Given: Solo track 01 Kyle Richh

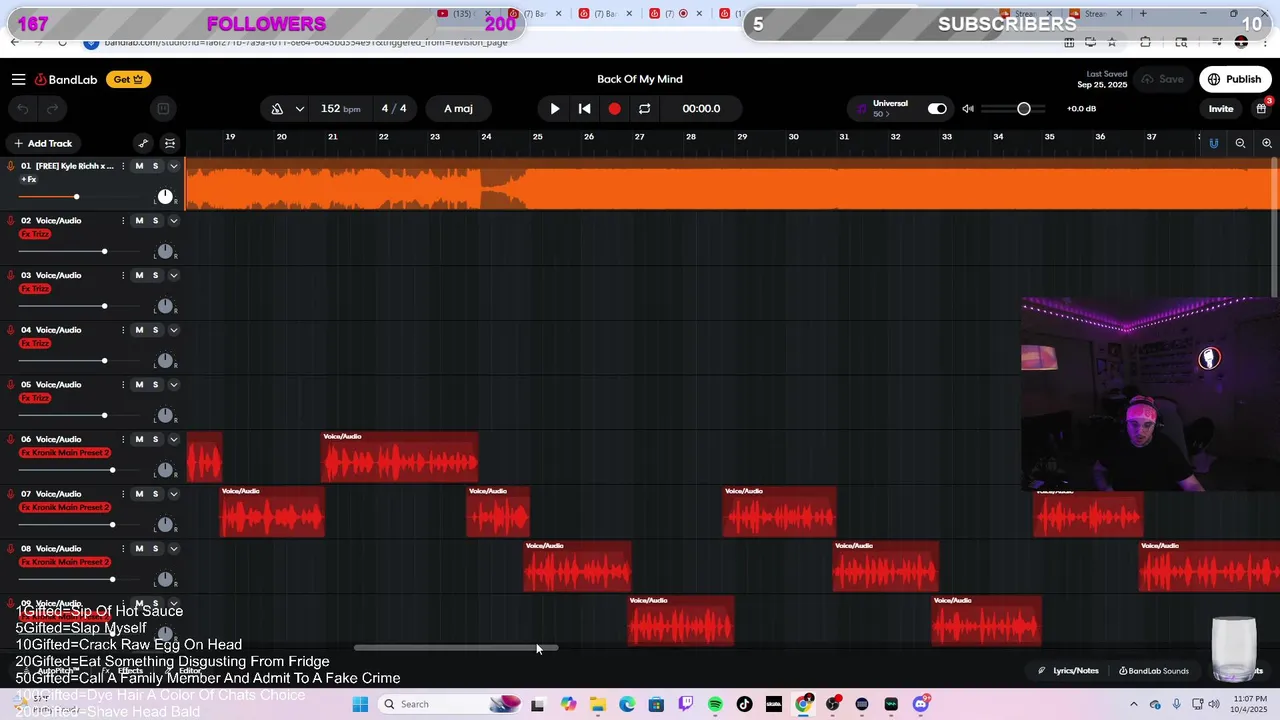Looking at the screenshot, I should 155,166.
